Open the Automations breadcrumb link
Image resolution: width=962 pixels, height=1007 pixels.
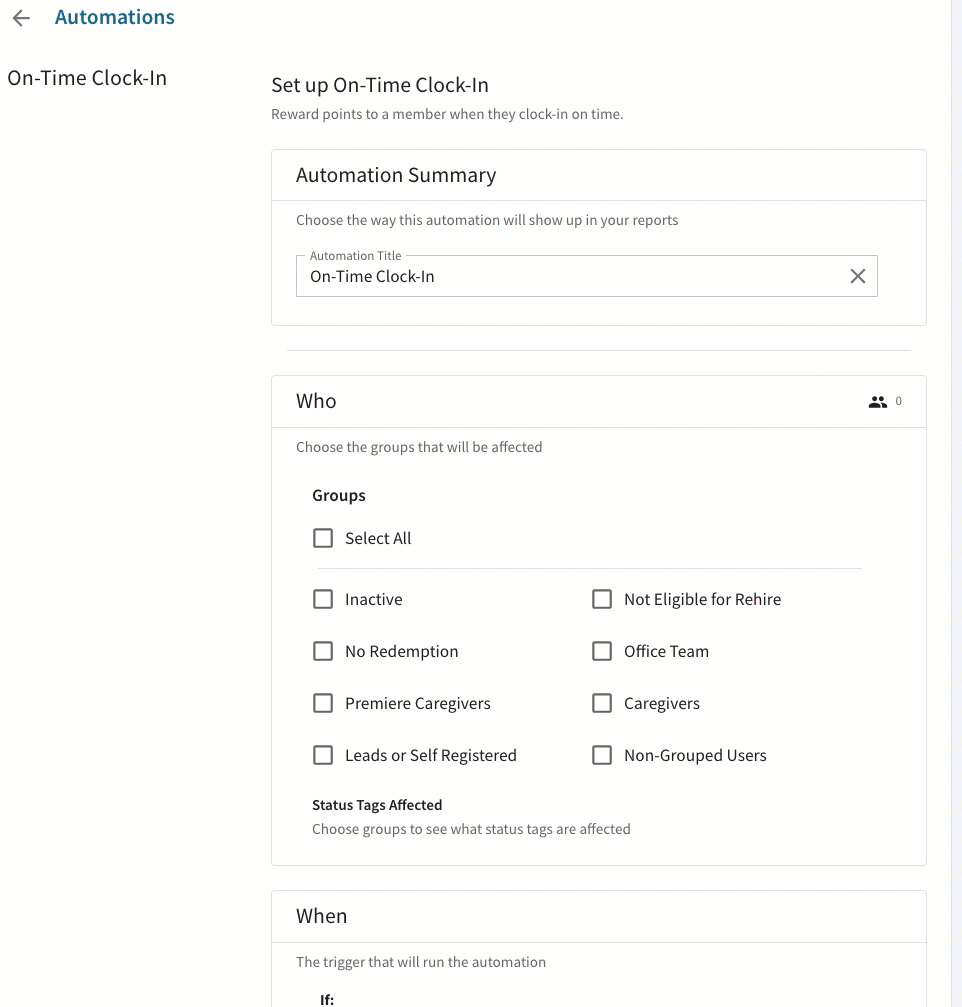coord(114,17)
